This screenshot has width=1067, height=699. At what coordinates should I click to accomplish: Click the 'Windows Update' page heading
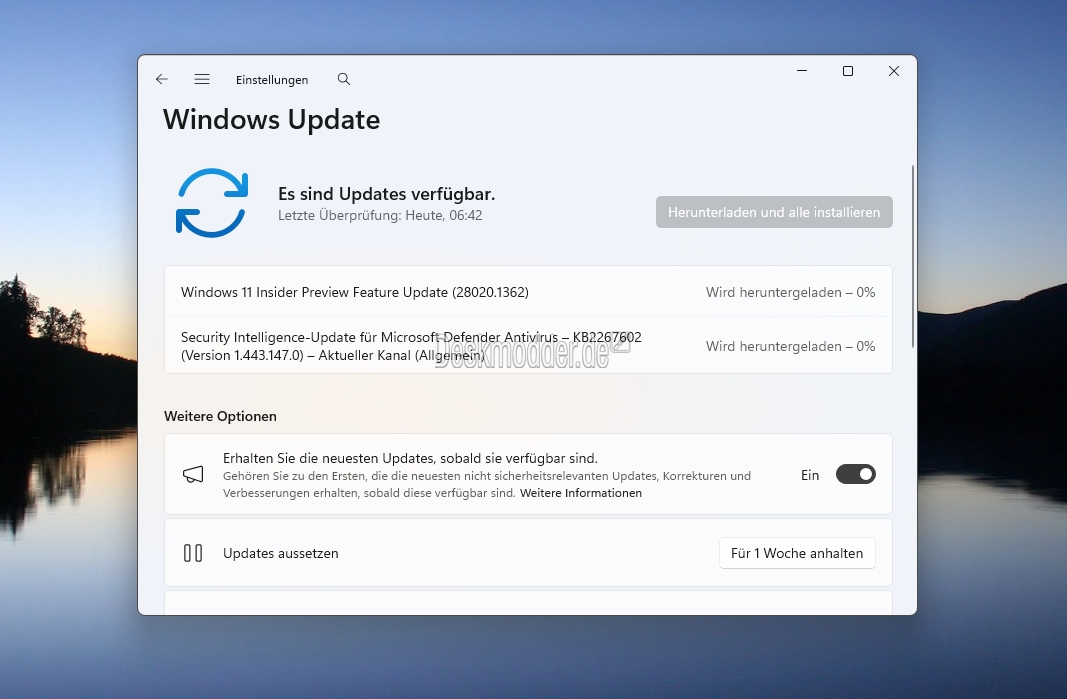pyautogui.click(x=272, y=119)
